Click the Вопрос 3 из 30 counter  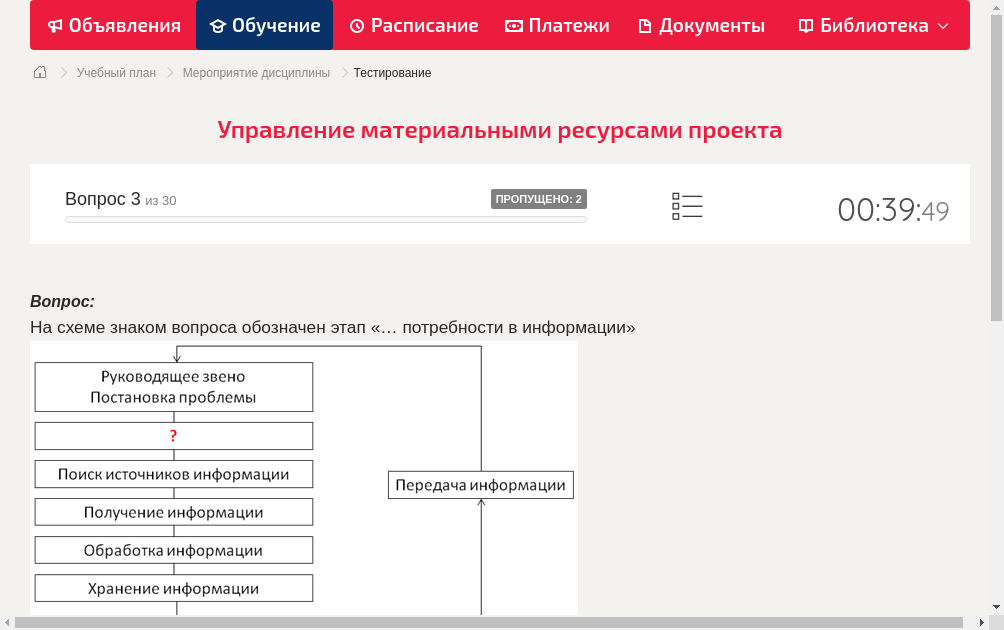[120, 198]
